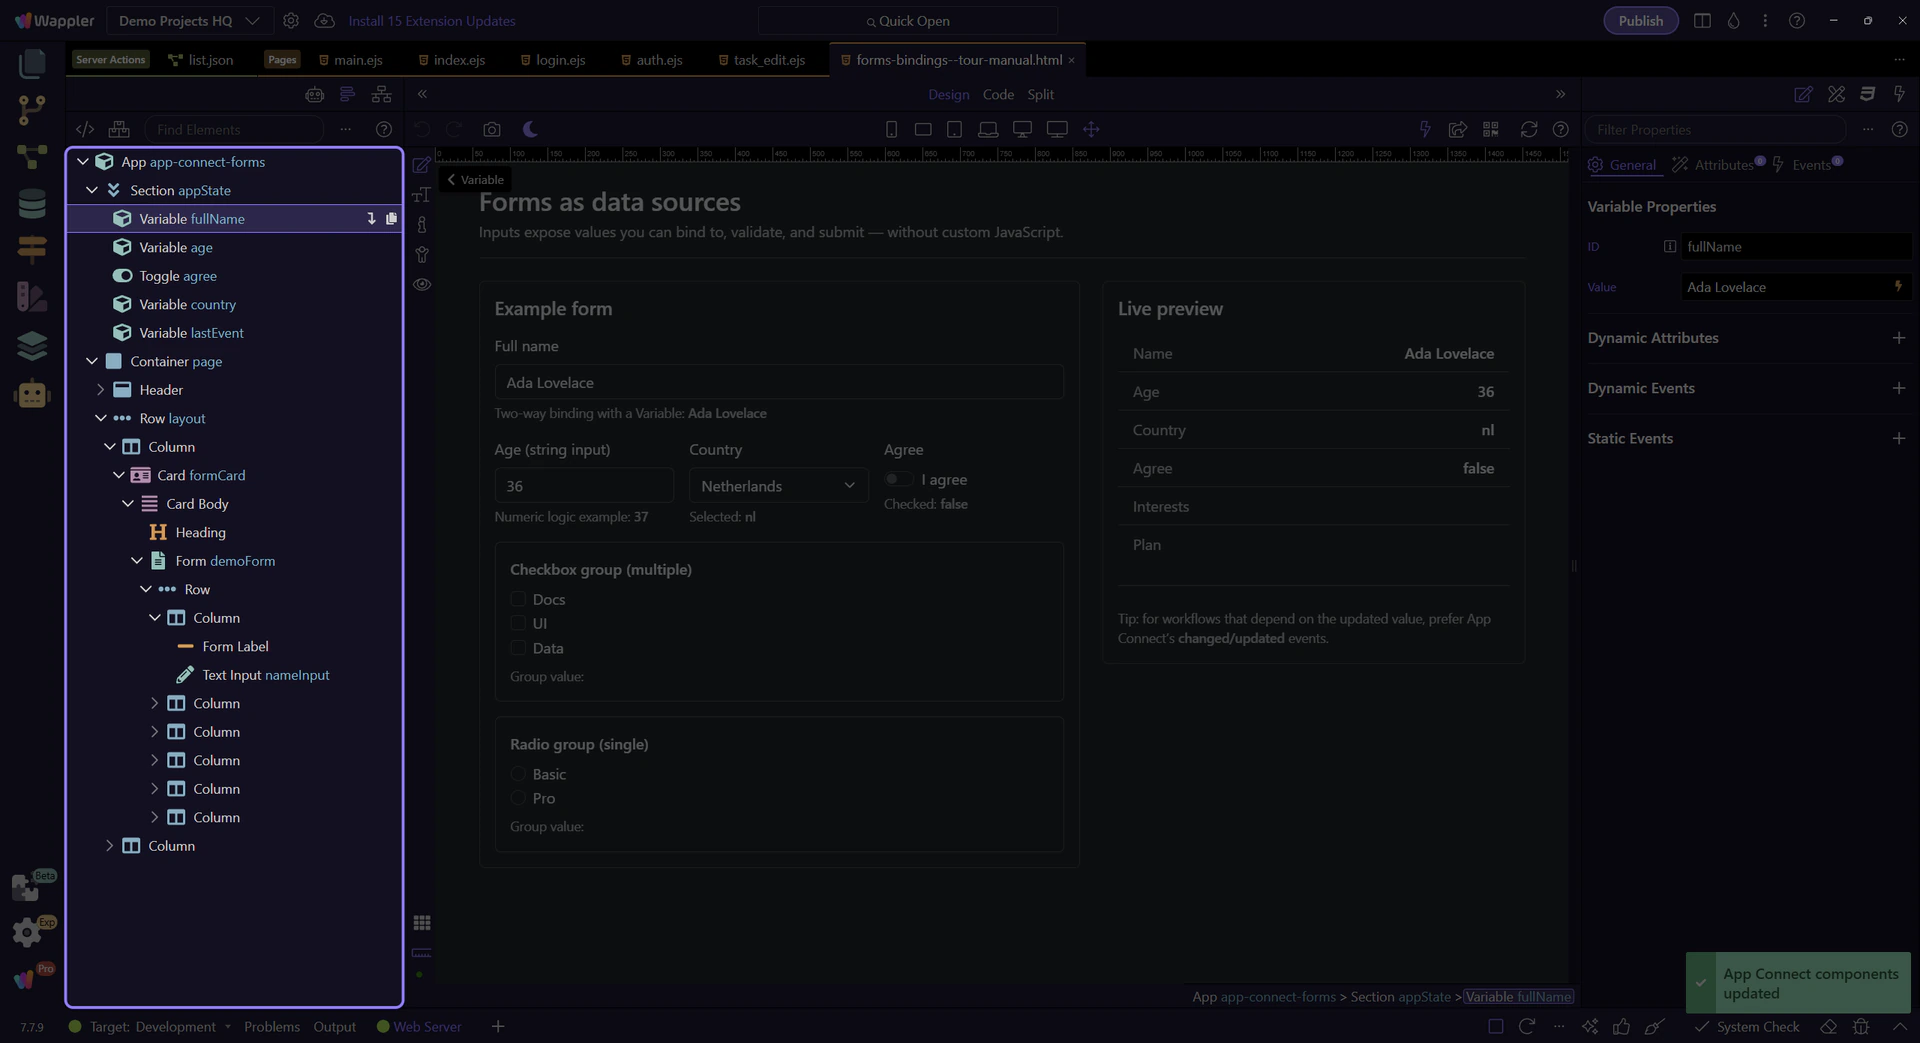This screenshot has height=1043, width=1920.
Task: Switch to the Code view tab
Action: pyautogui.click(x=997, y=94)
